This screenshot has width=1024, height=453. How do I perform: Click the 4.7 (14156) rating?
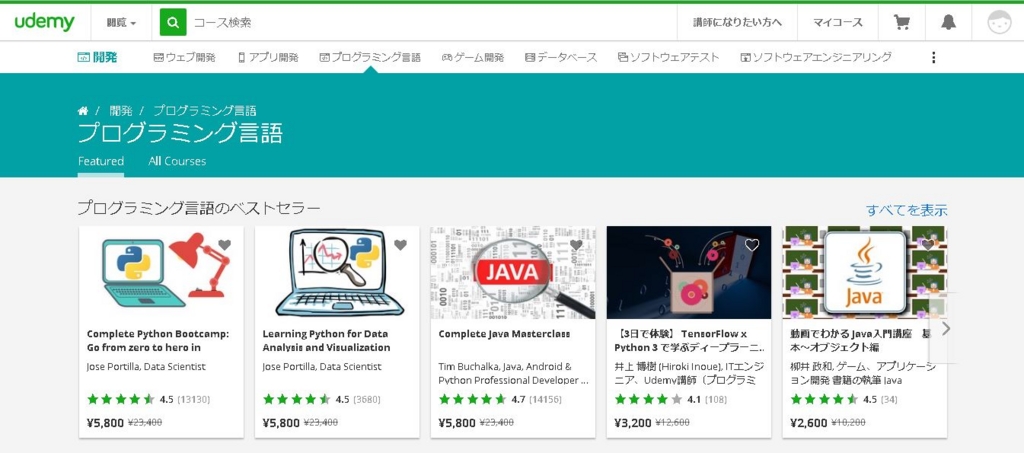click(x=500, y=399)
